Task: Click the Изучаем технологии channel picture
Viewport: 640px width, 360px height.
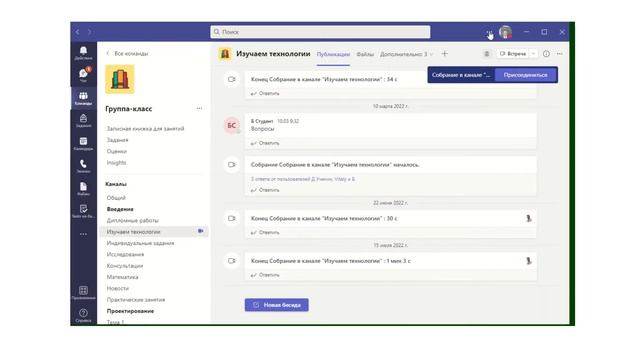Action: 225,54
